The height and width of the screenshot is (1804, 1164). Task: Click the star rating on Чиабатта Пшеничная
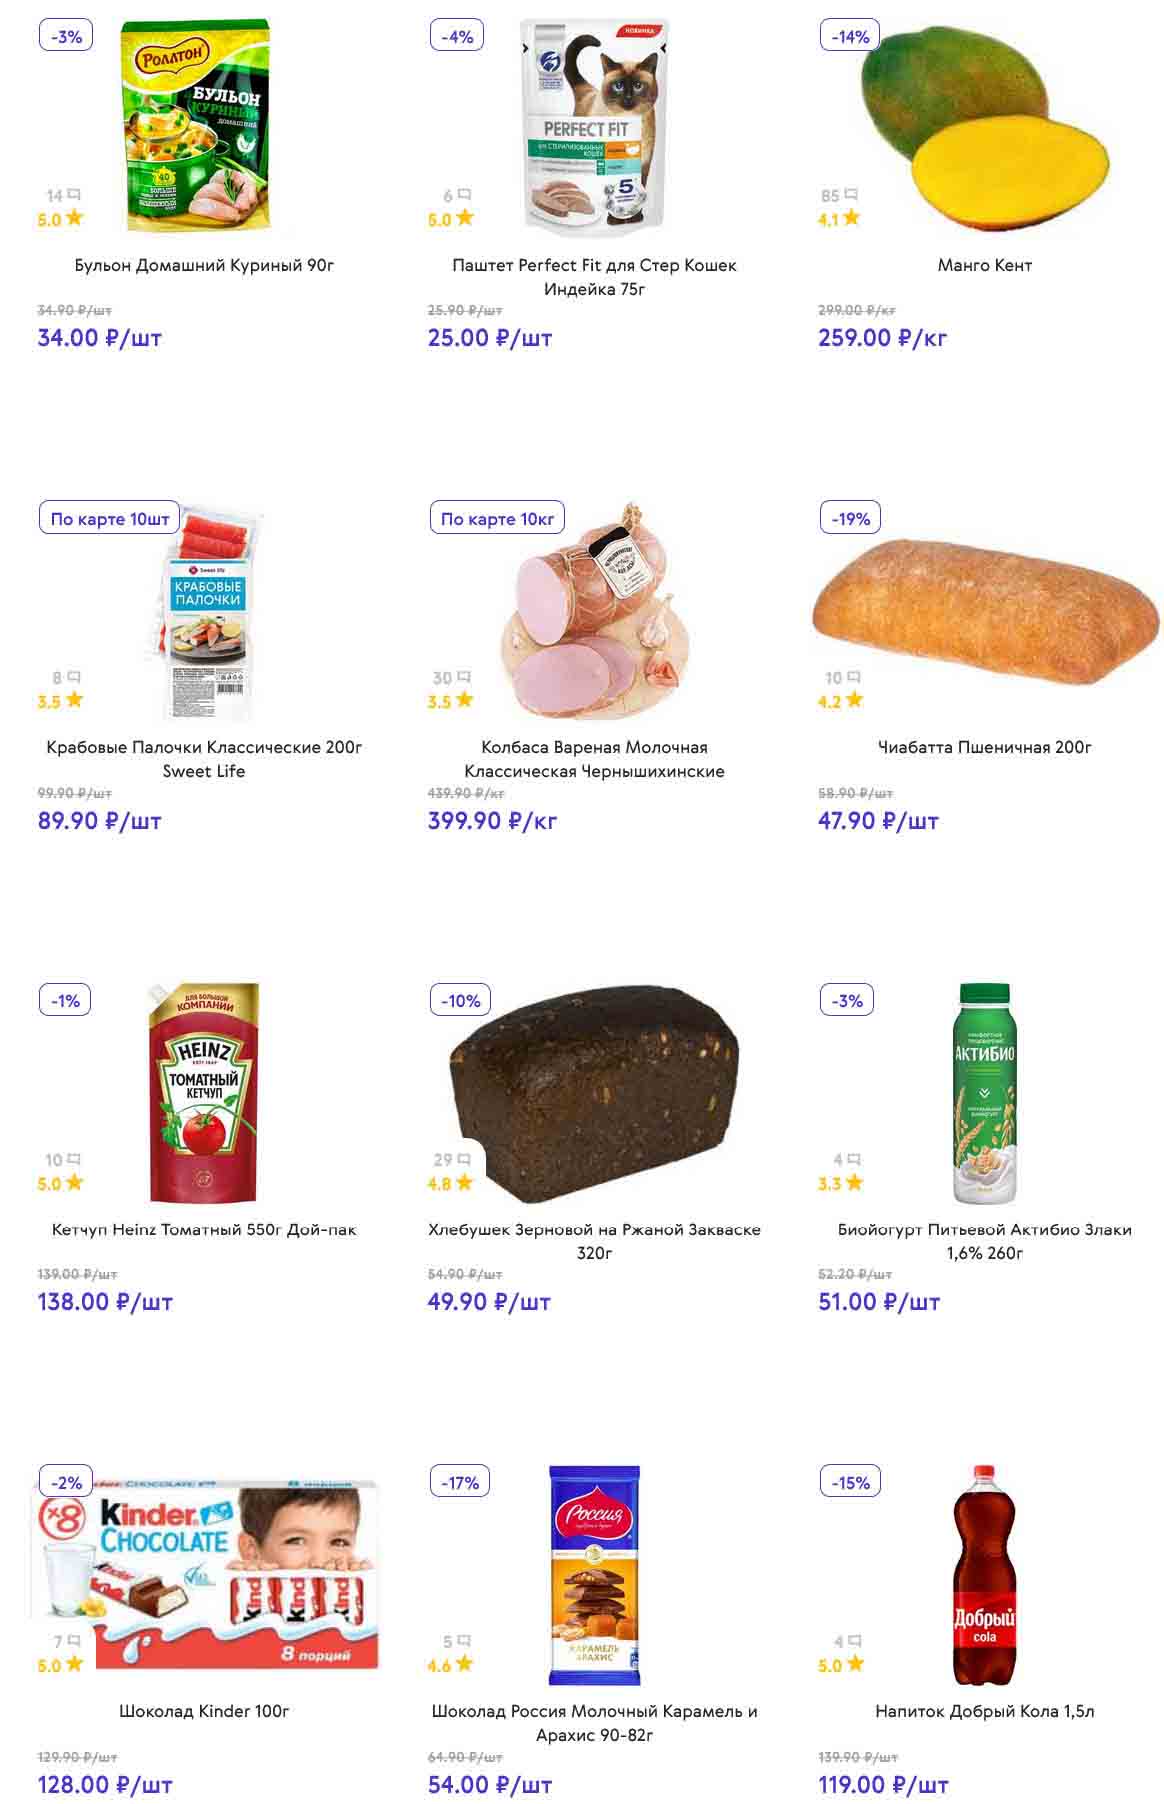tap(853, 700)
